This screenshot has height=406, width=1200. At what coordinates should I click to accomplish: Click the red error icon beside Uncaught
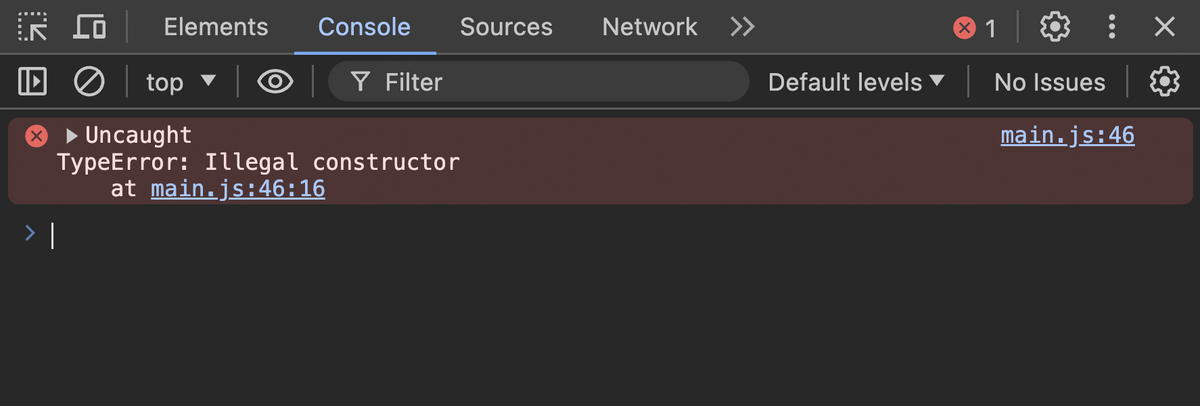click(x=36, y=136)
